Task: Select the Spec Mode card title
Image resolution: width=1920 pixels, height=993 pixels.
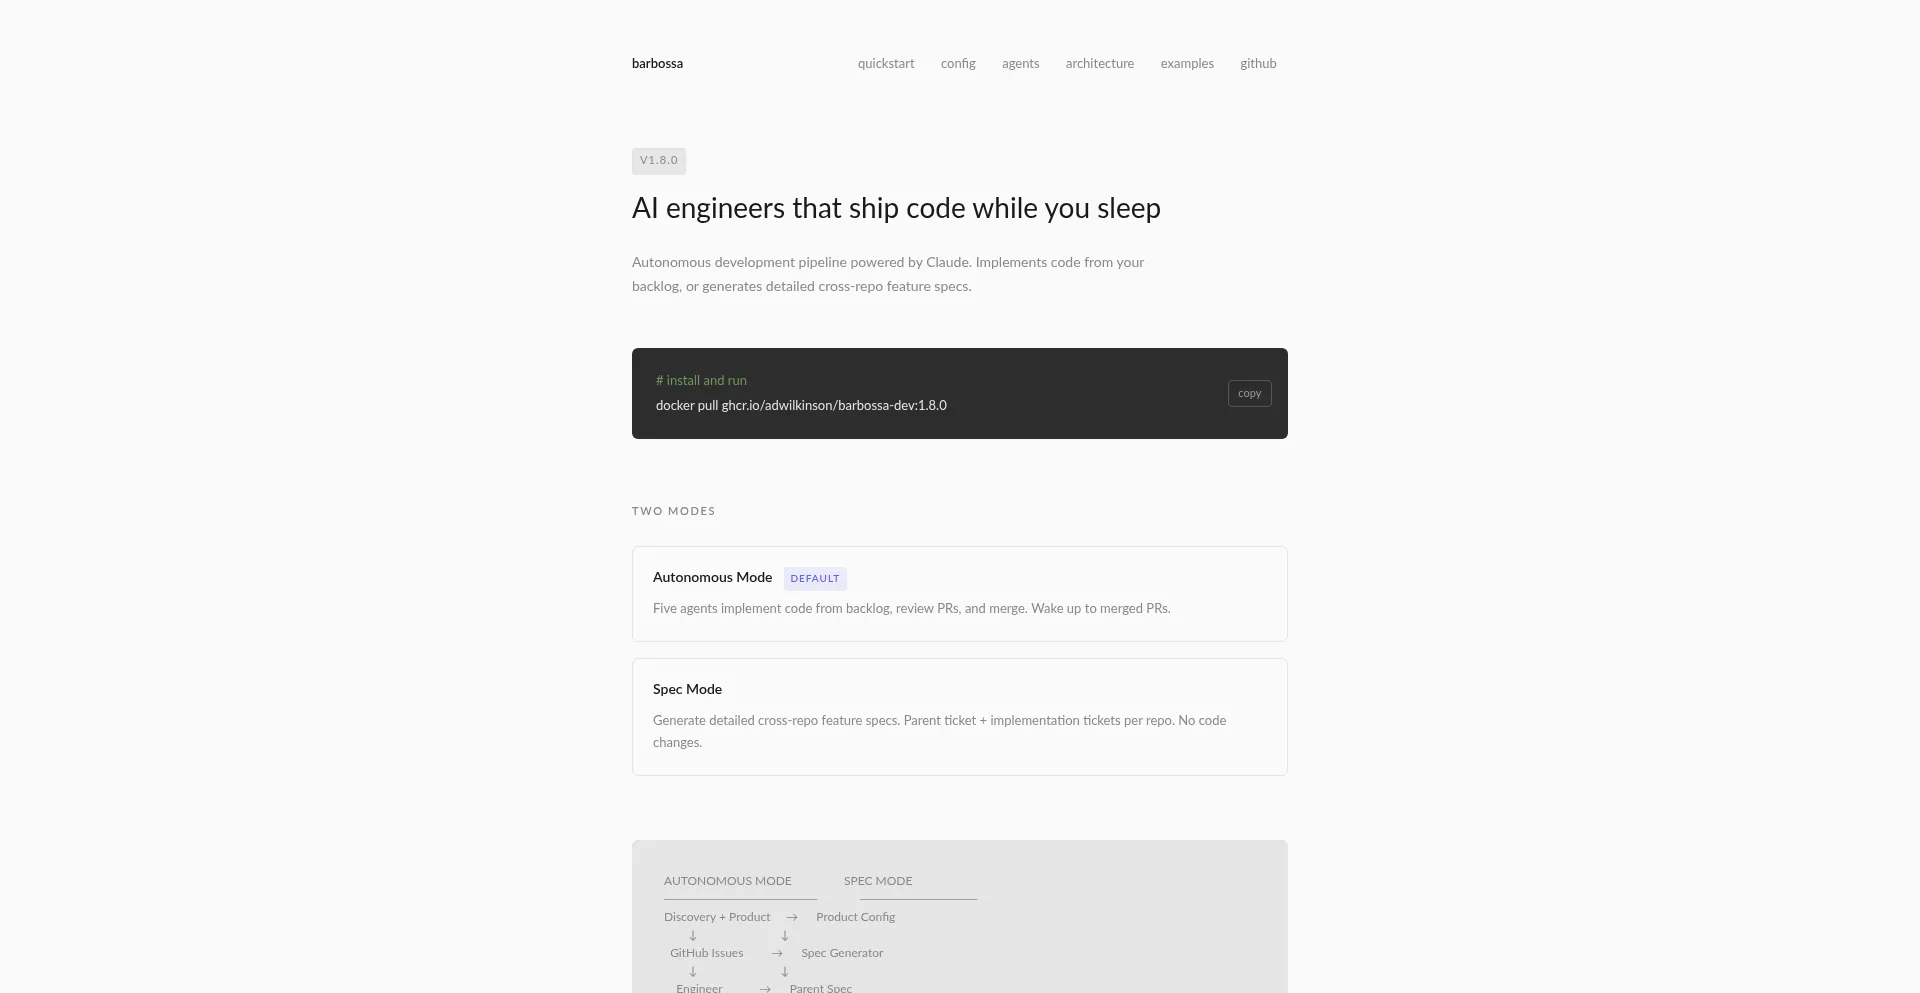Action: 687,690
